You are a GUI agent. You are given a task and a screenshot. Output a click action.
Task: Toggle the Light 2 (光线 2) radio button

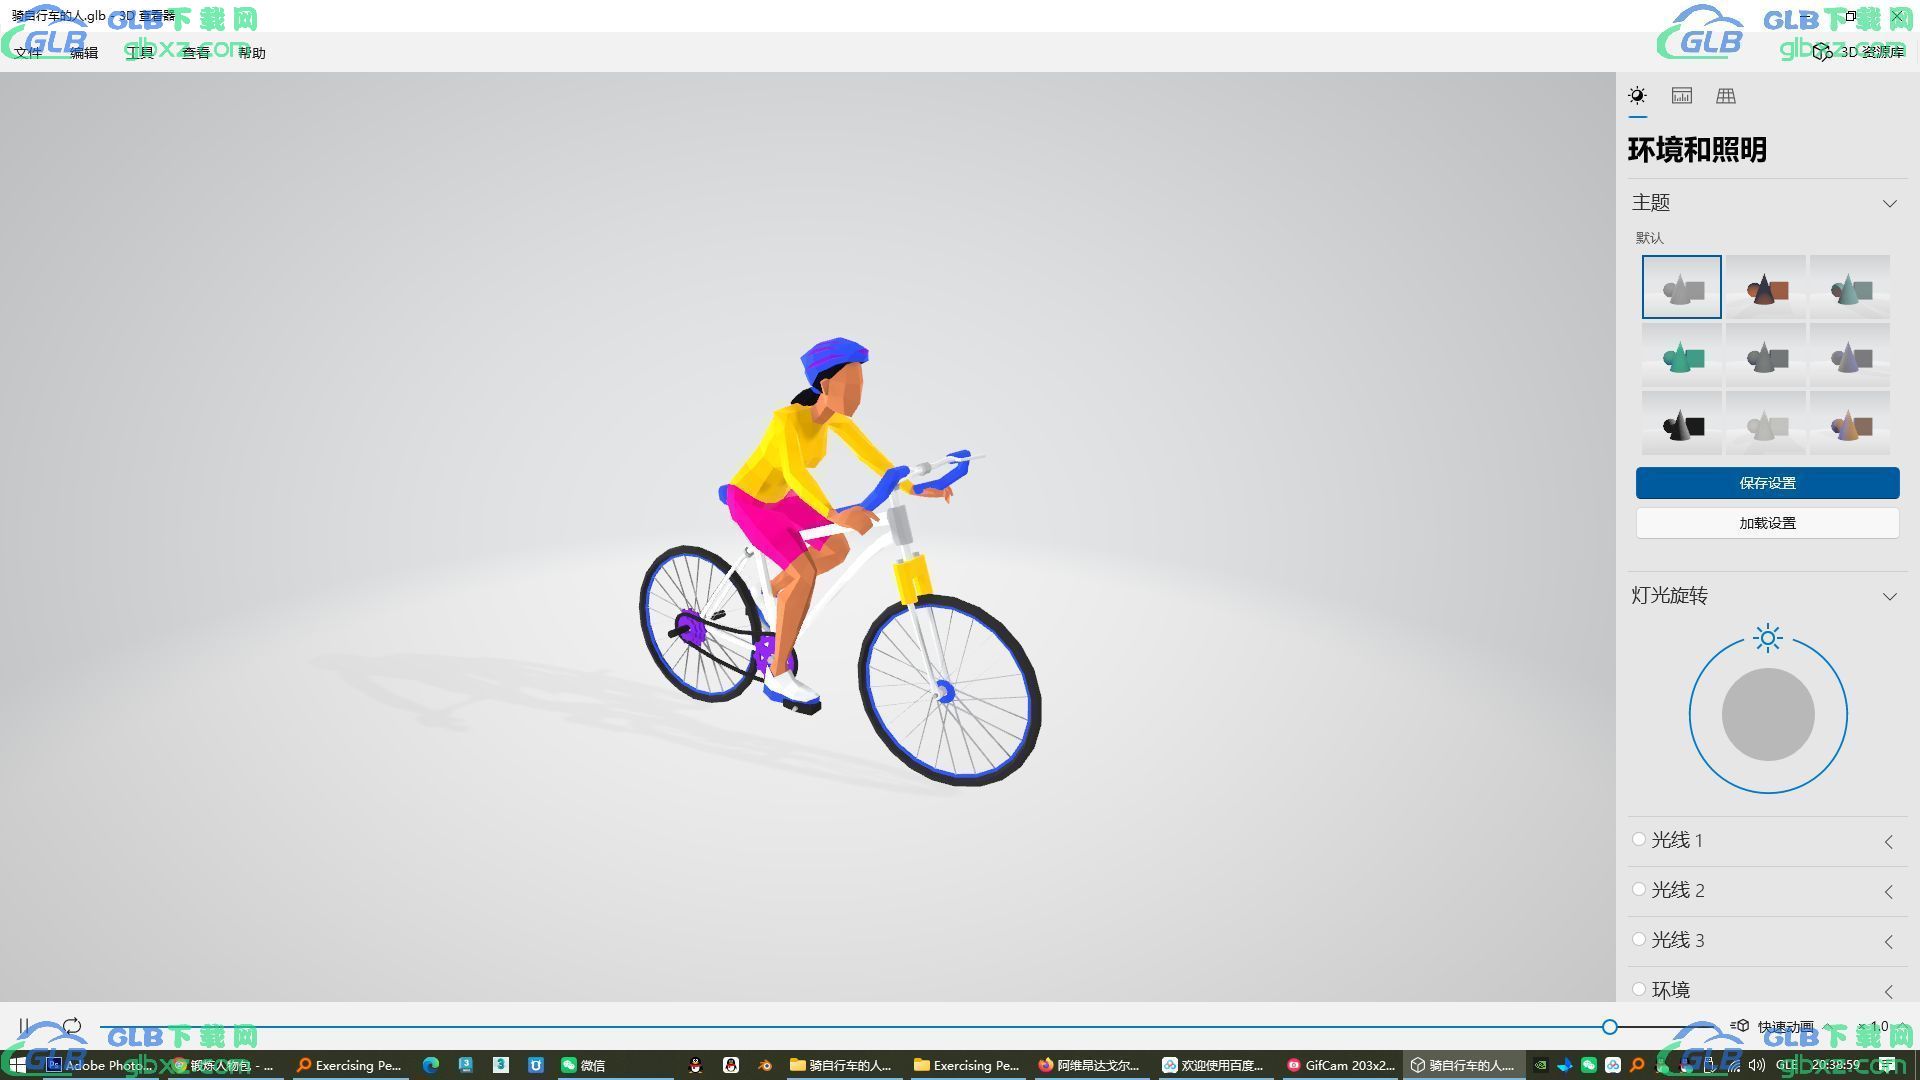tap(1638, 890)
